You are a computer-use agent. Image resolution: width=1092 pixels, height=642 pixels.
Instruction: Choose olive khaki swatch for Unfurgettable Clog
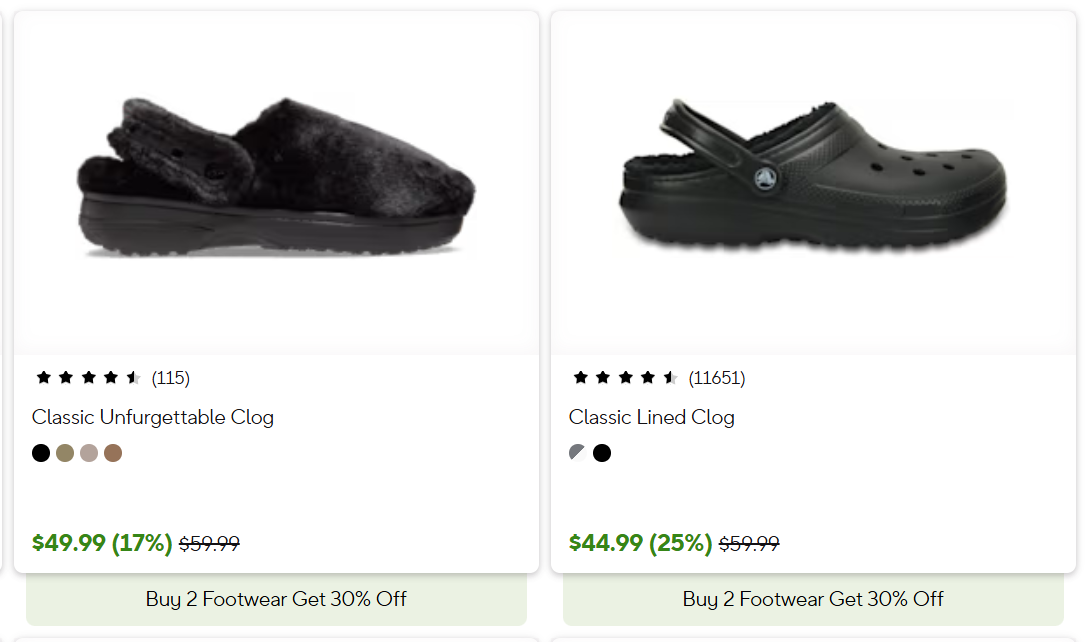65,453
